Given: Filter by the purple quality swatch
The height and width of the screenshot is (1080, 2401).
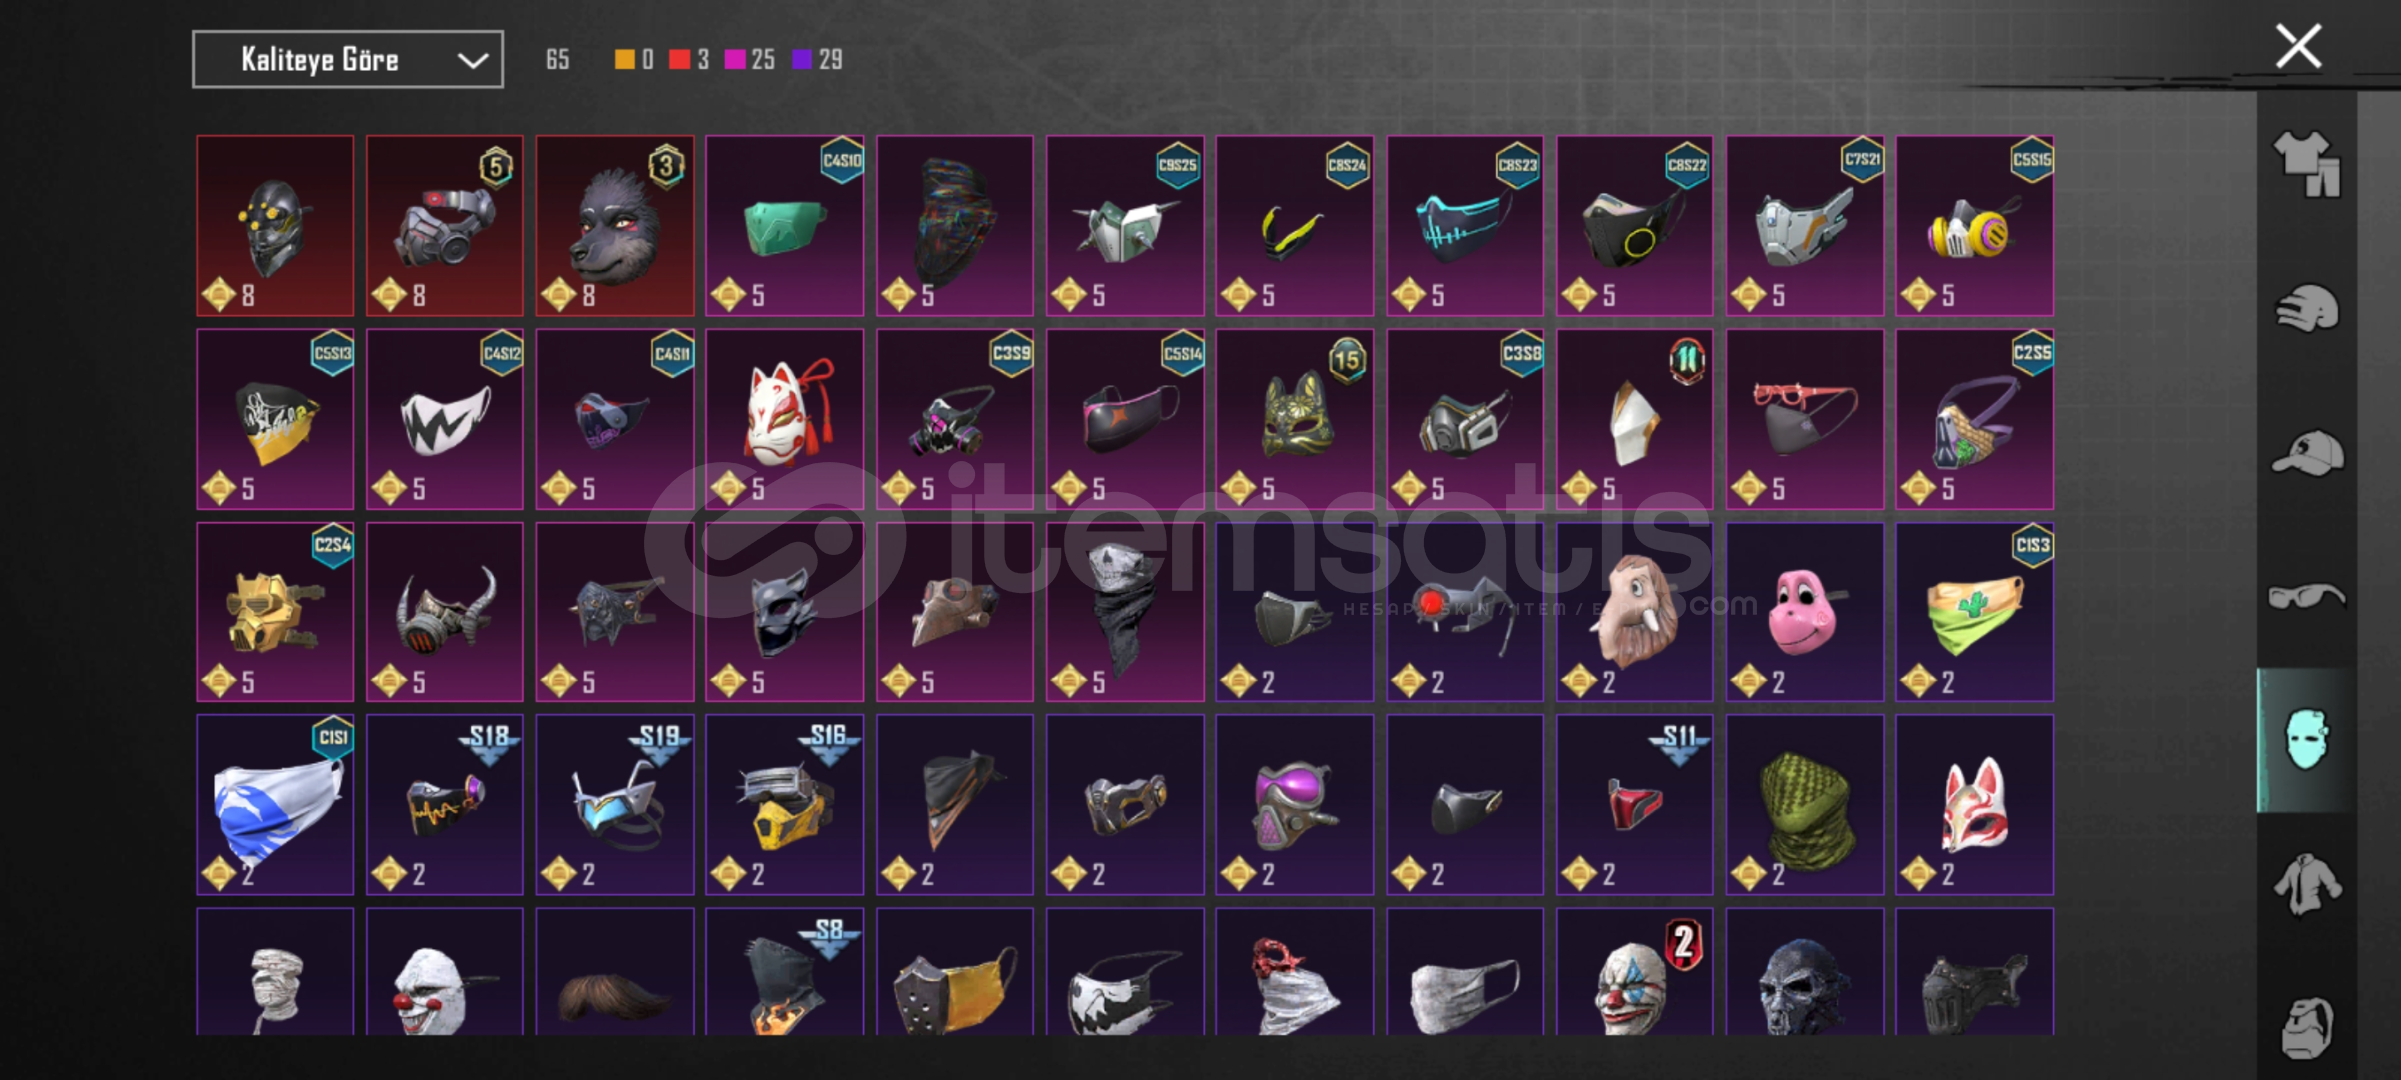Looking at the screenshot, I should pos(802,60).
